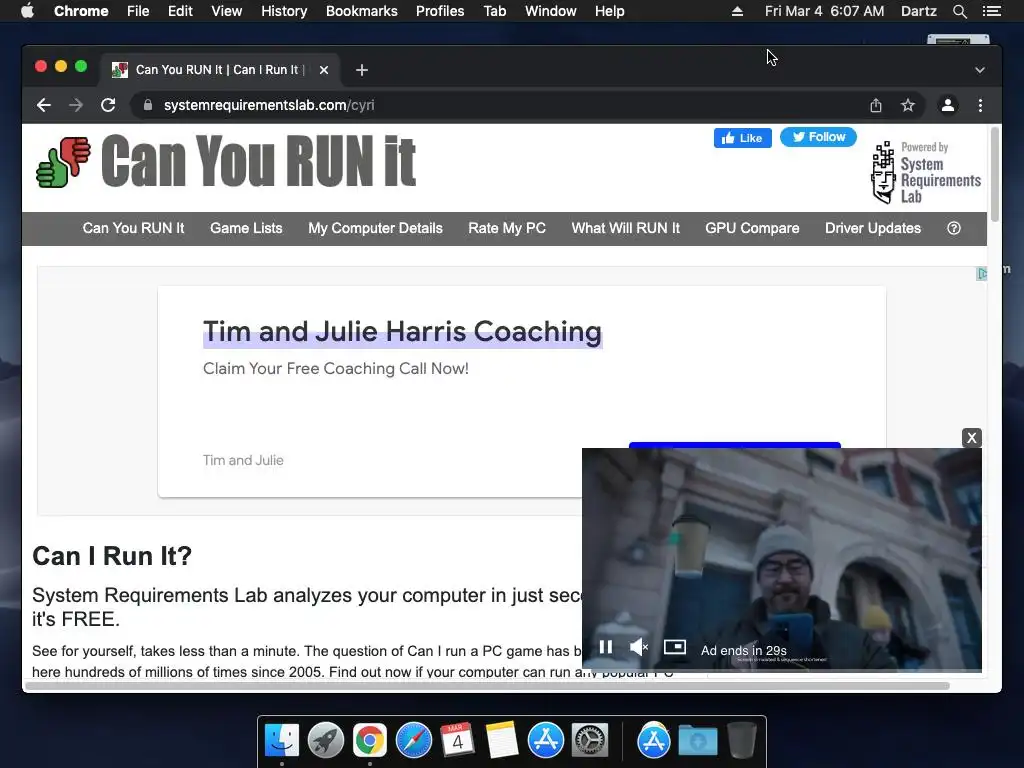Open the Help menu
Image resolution: width=1024 pixels, height=768 pixels.
point(609,11)
